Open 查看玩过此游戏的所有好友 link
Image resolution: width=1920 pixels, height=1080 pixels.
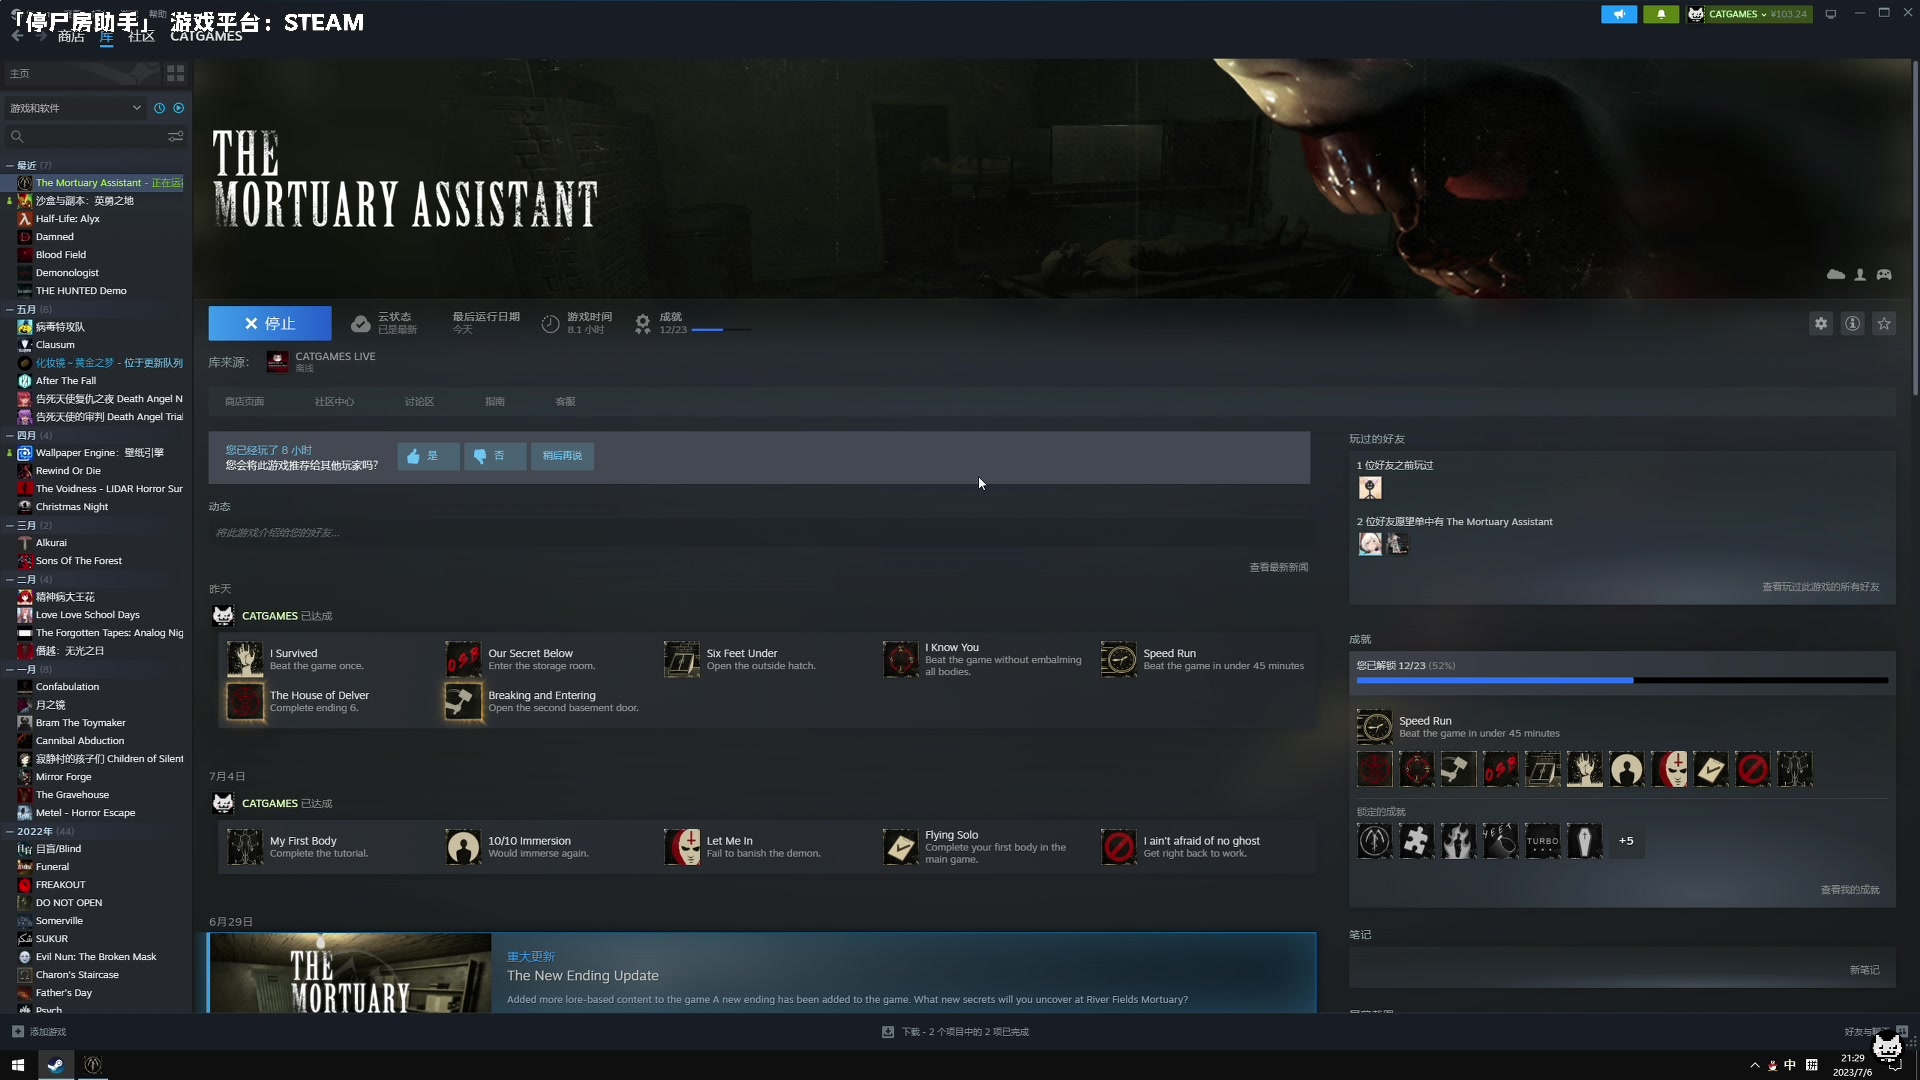pyautogui.click(x=1821, y=587)
